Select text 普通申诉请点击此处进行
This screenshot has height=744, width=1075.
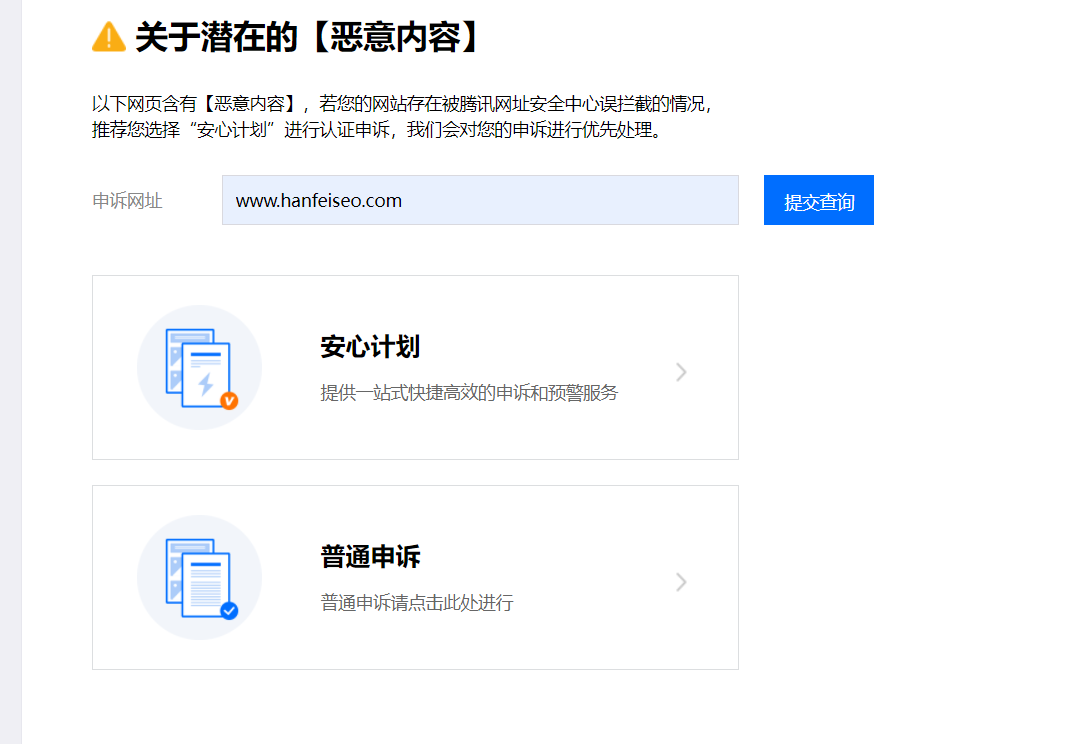pos(417,603)
